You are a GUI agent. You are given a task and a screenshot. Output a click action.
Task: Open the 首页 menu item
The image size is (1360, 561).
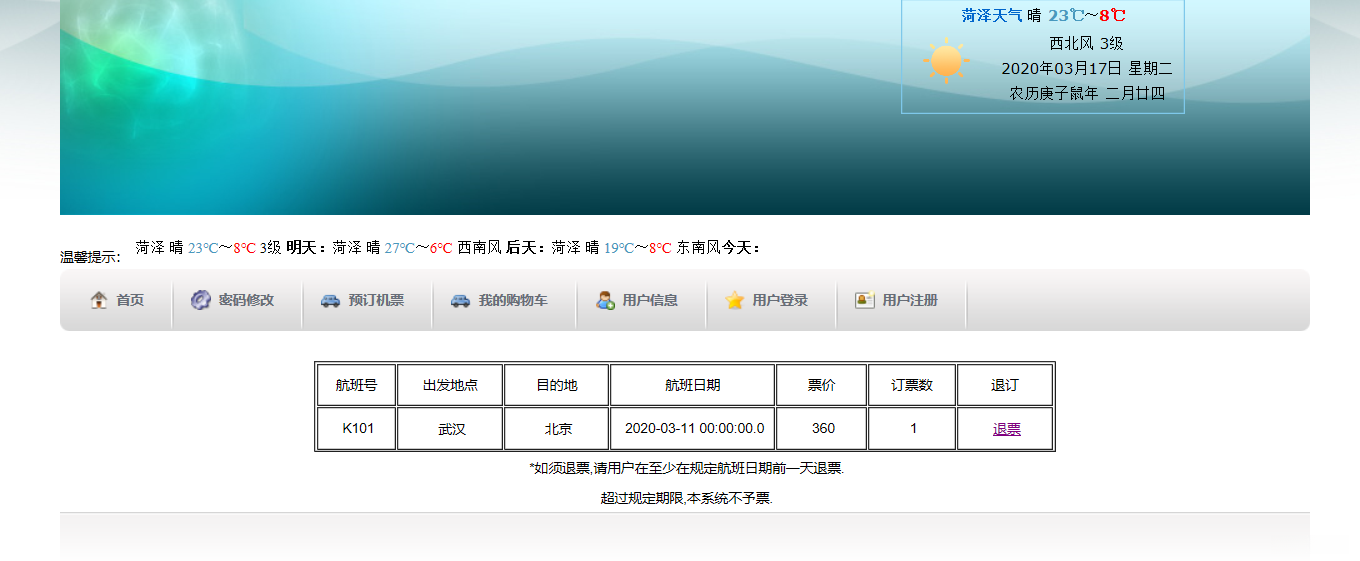130,300
